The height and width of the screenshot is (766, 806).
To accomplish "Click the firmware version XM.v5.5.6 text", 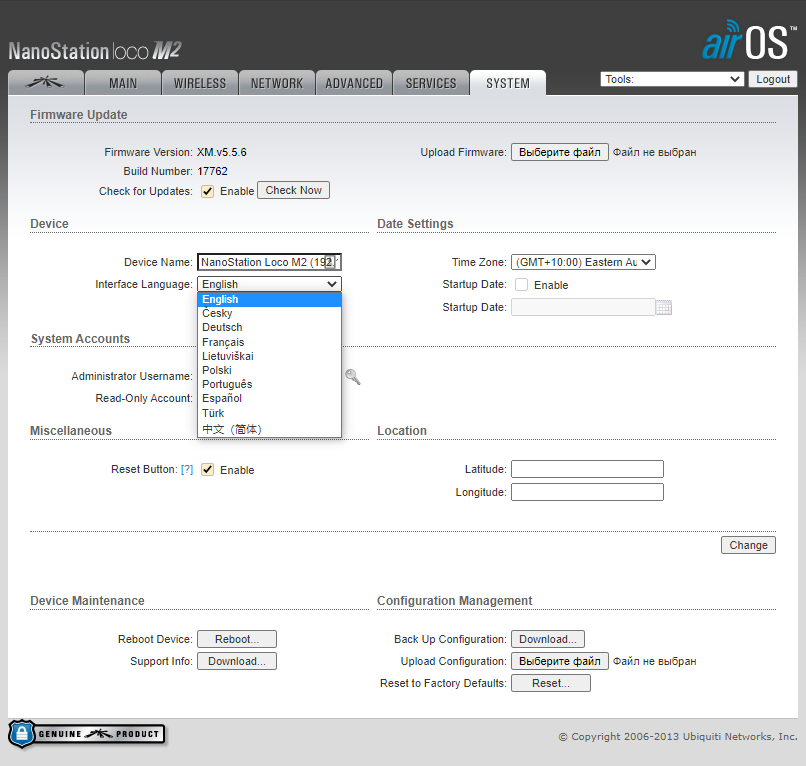I will (222, 152).
